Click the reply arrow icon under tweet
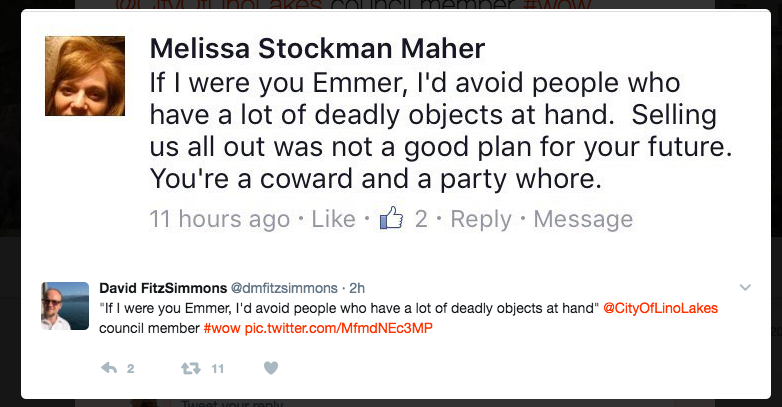 [110, 368]
